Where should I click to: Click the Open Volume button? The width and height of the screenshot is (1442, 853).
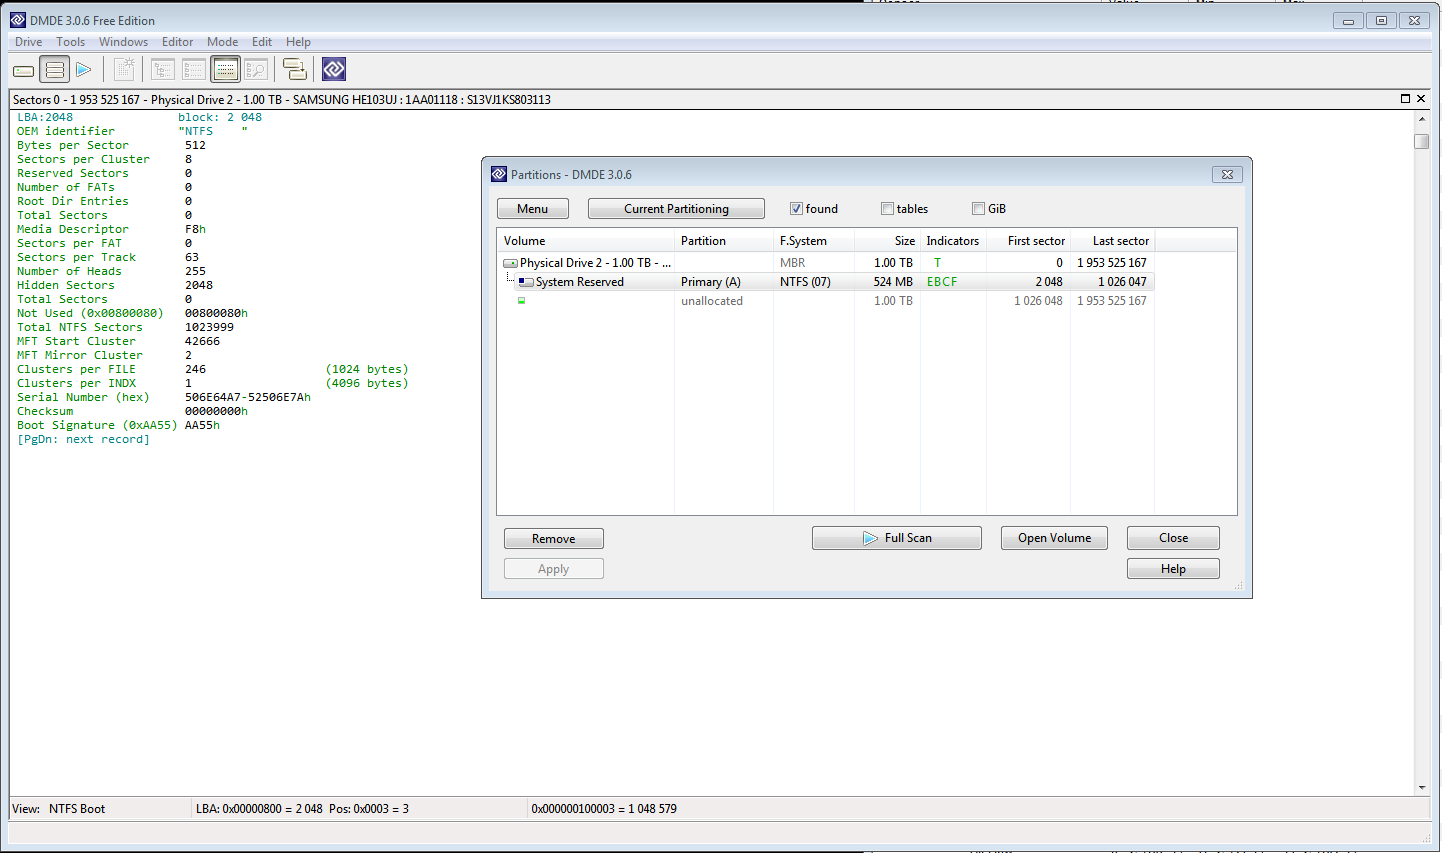tap(1054, 538)
